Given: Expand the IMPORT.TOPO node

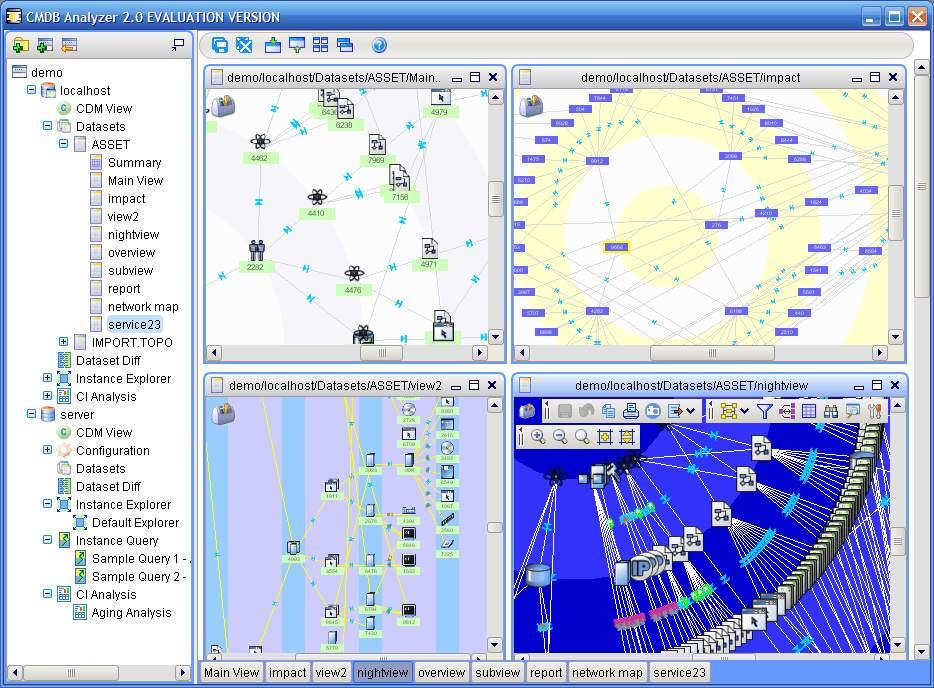Looking at the screenshot, I should (x=64, y=342).
